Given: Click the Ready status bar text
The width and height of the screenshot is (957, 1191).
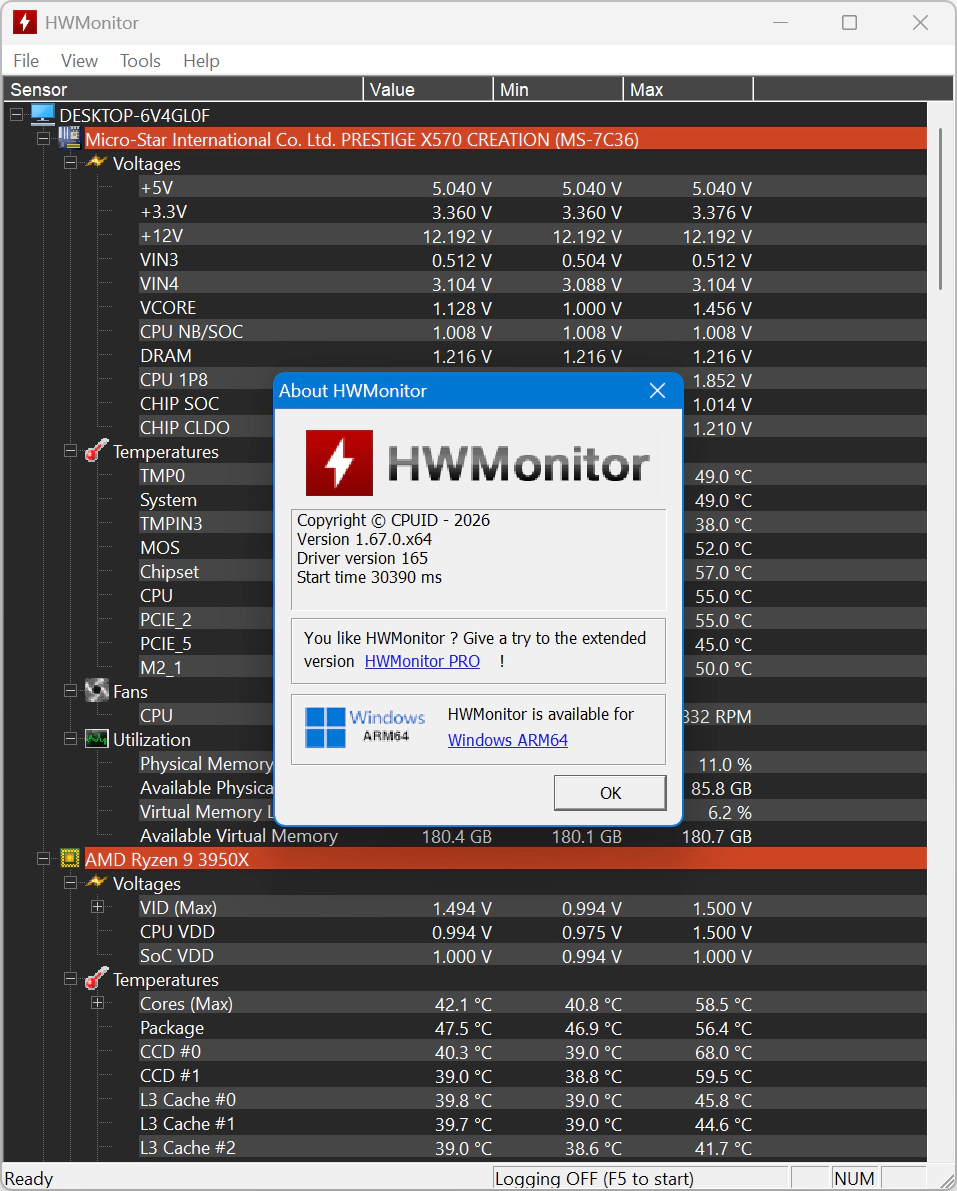Looking at the screenshot, I should tap(29, 1179).
